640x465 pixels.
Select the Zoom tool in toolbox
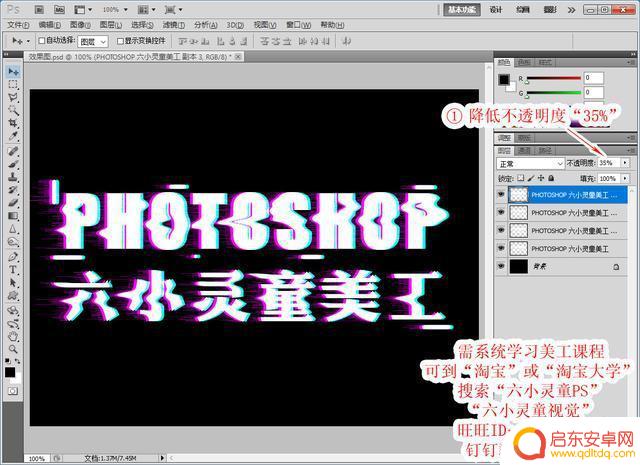point(13,349)
